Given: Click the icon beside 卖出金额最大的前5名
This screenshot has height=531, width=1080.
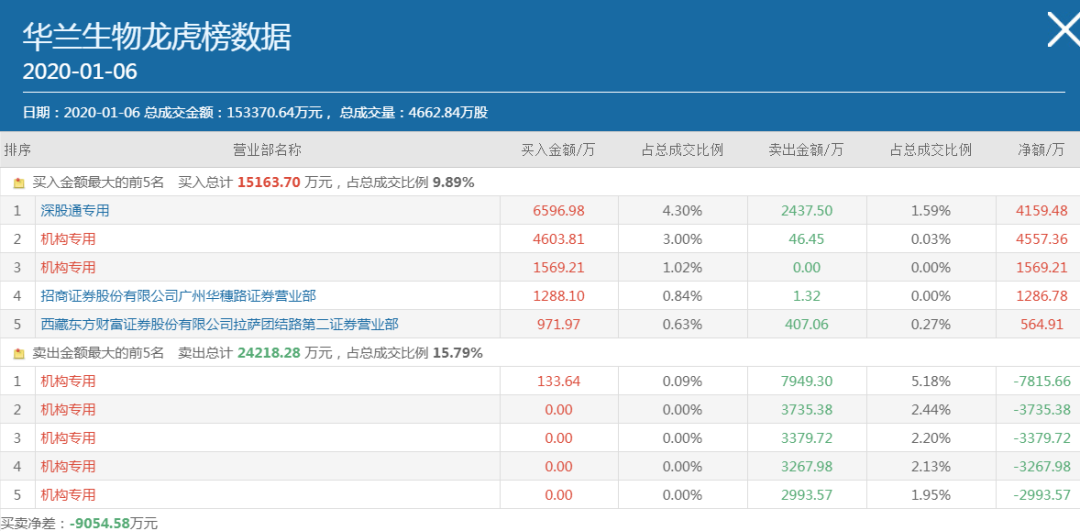Looking at the screenshot, I should point(19,353).
